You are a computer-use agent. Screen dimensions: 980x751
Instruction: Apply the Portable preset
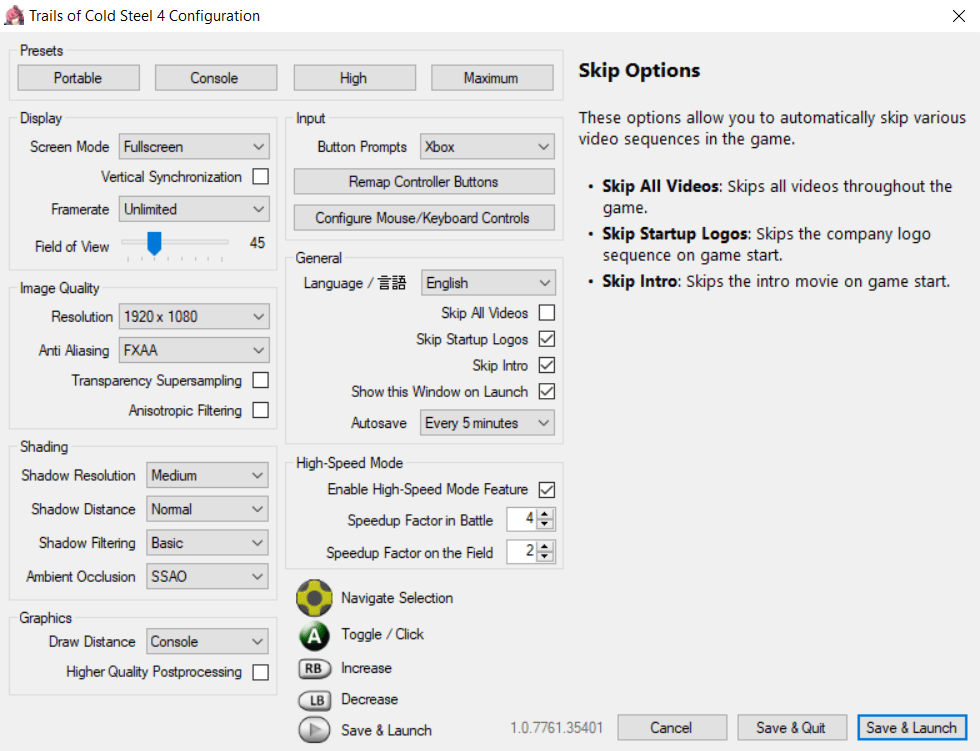78,78
